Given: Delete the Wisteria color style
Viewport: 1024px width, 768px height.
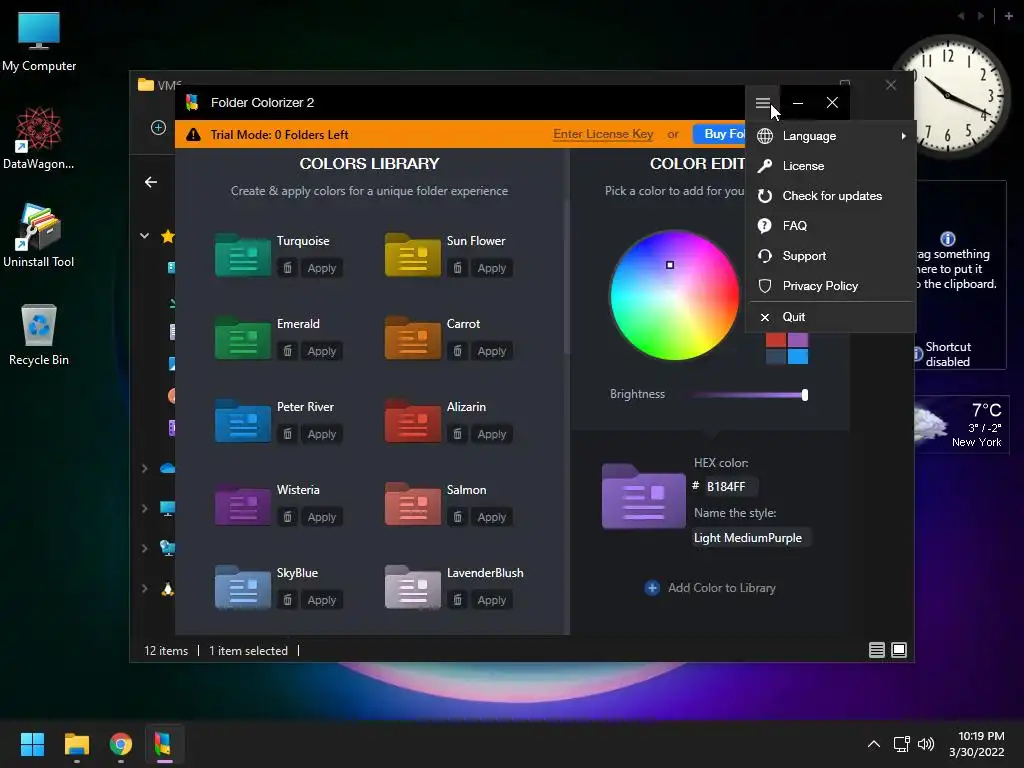Looking at the screenshot, I should pyautogui.click(x=287, y=517).
